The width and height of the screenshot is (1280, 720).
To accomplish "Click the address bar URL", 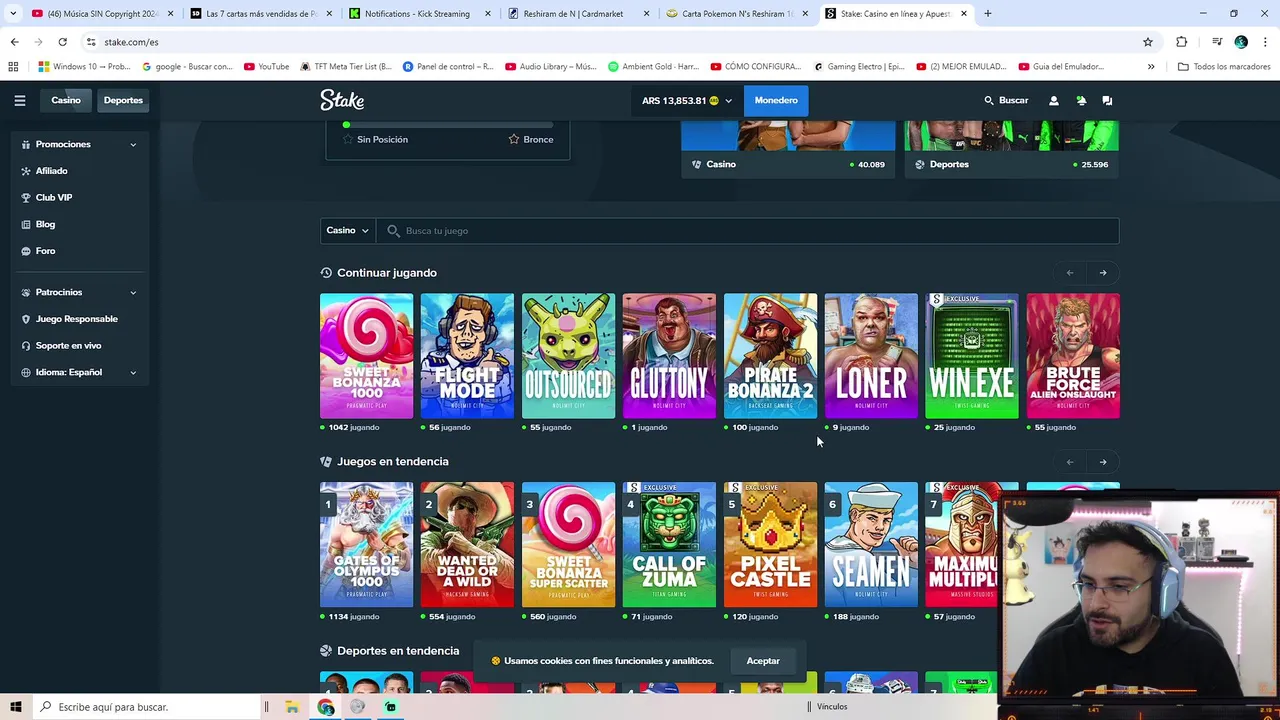I will 131,42.
